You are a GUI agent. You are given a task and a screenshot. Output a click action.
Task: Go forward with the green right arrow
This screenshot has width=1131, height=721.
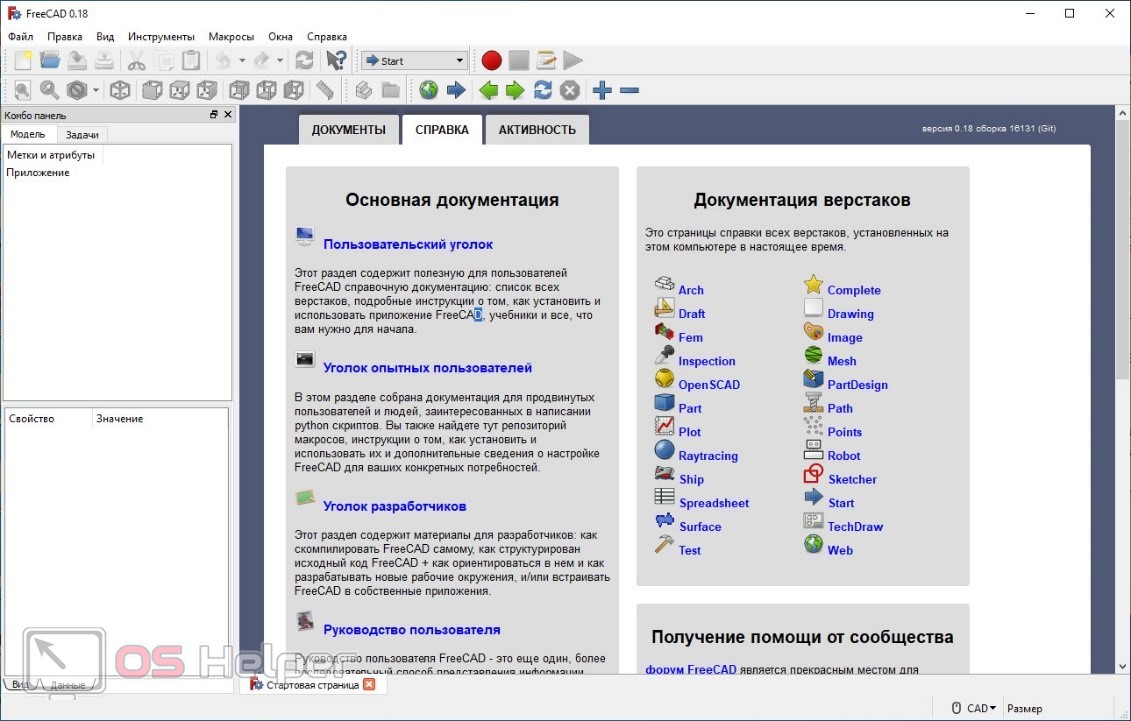point(515,90)
